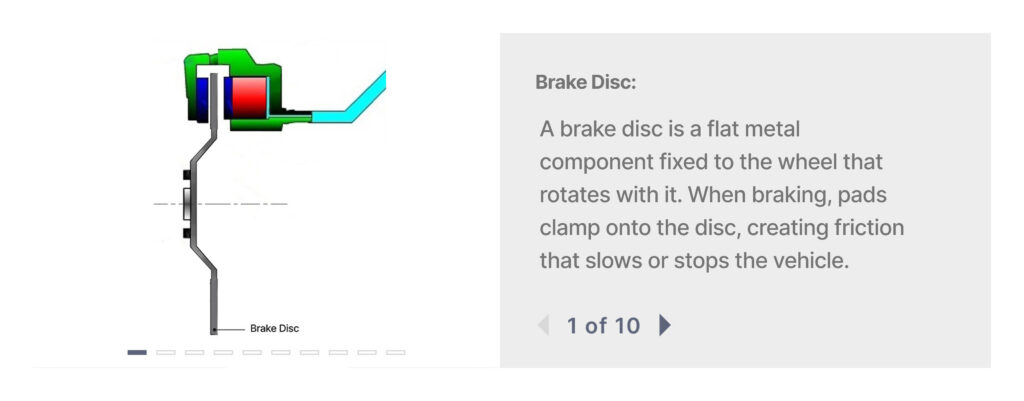
Task: Go to the third slide indicator
Action: click(x=195, y=352)
